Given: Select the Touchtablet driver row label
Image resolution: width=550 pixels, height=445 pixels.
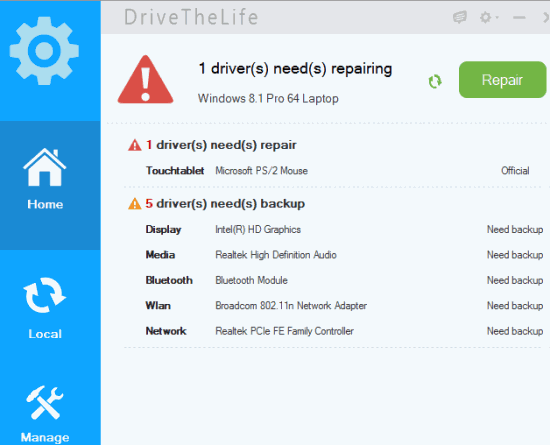Looking at the screenshot, I should click(x=175, y=171).
